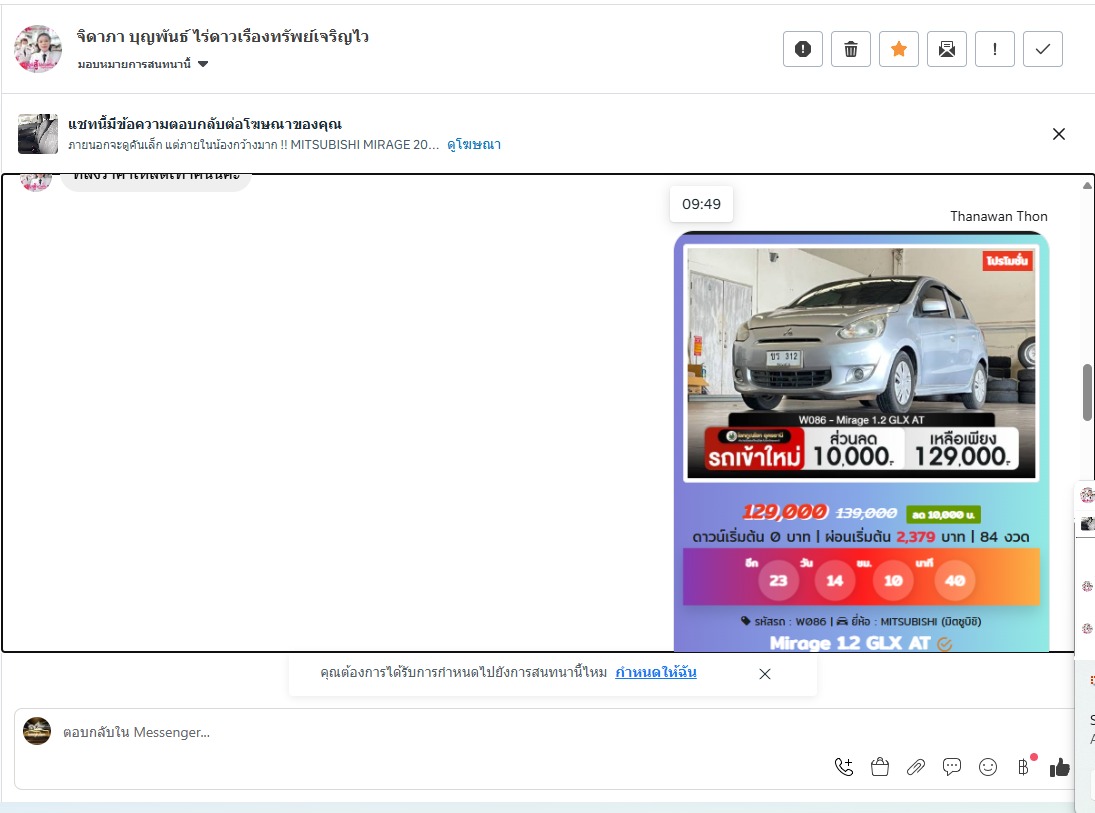Dismiss the ad reply banner
The height and width of the screenshot is (813, 1095).
[x=1059, y=134]
